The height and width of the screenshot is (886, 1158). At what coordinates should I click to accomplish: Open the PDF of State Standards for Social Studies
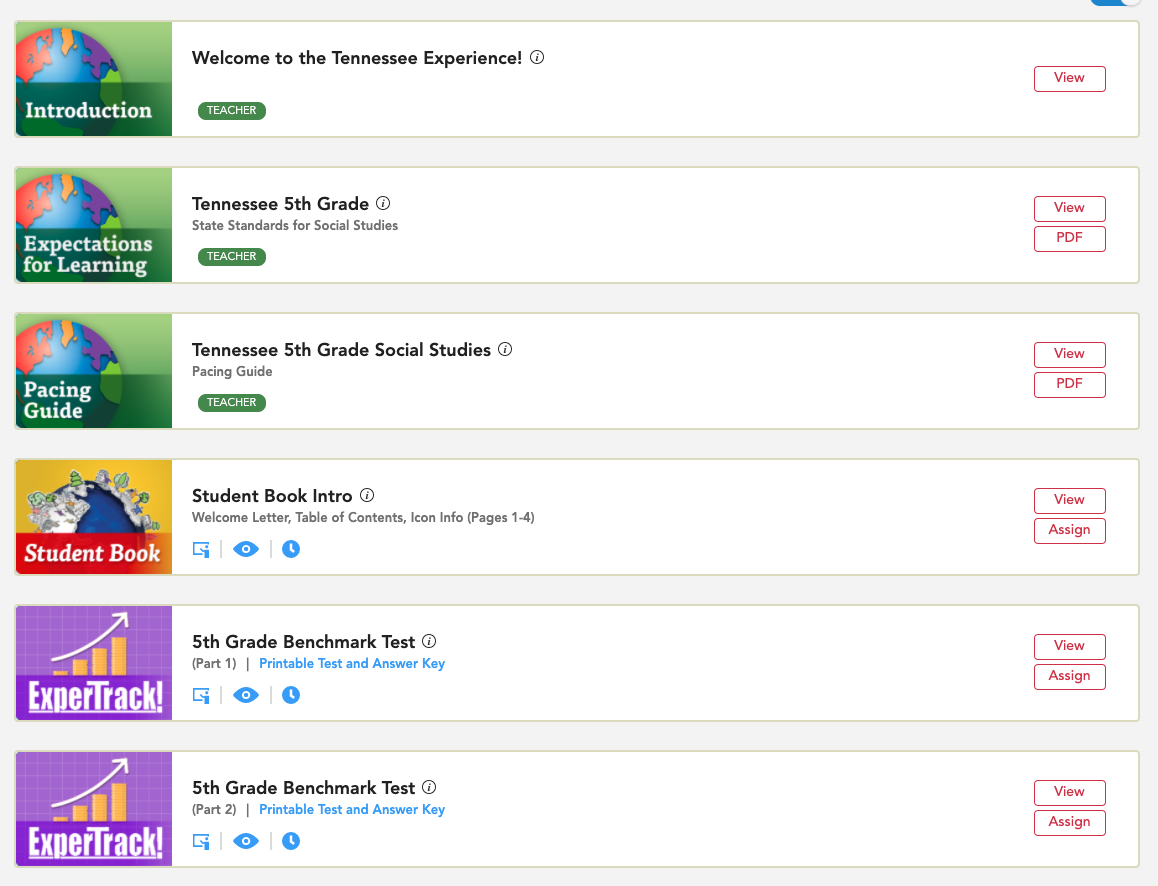point(1069,238)
